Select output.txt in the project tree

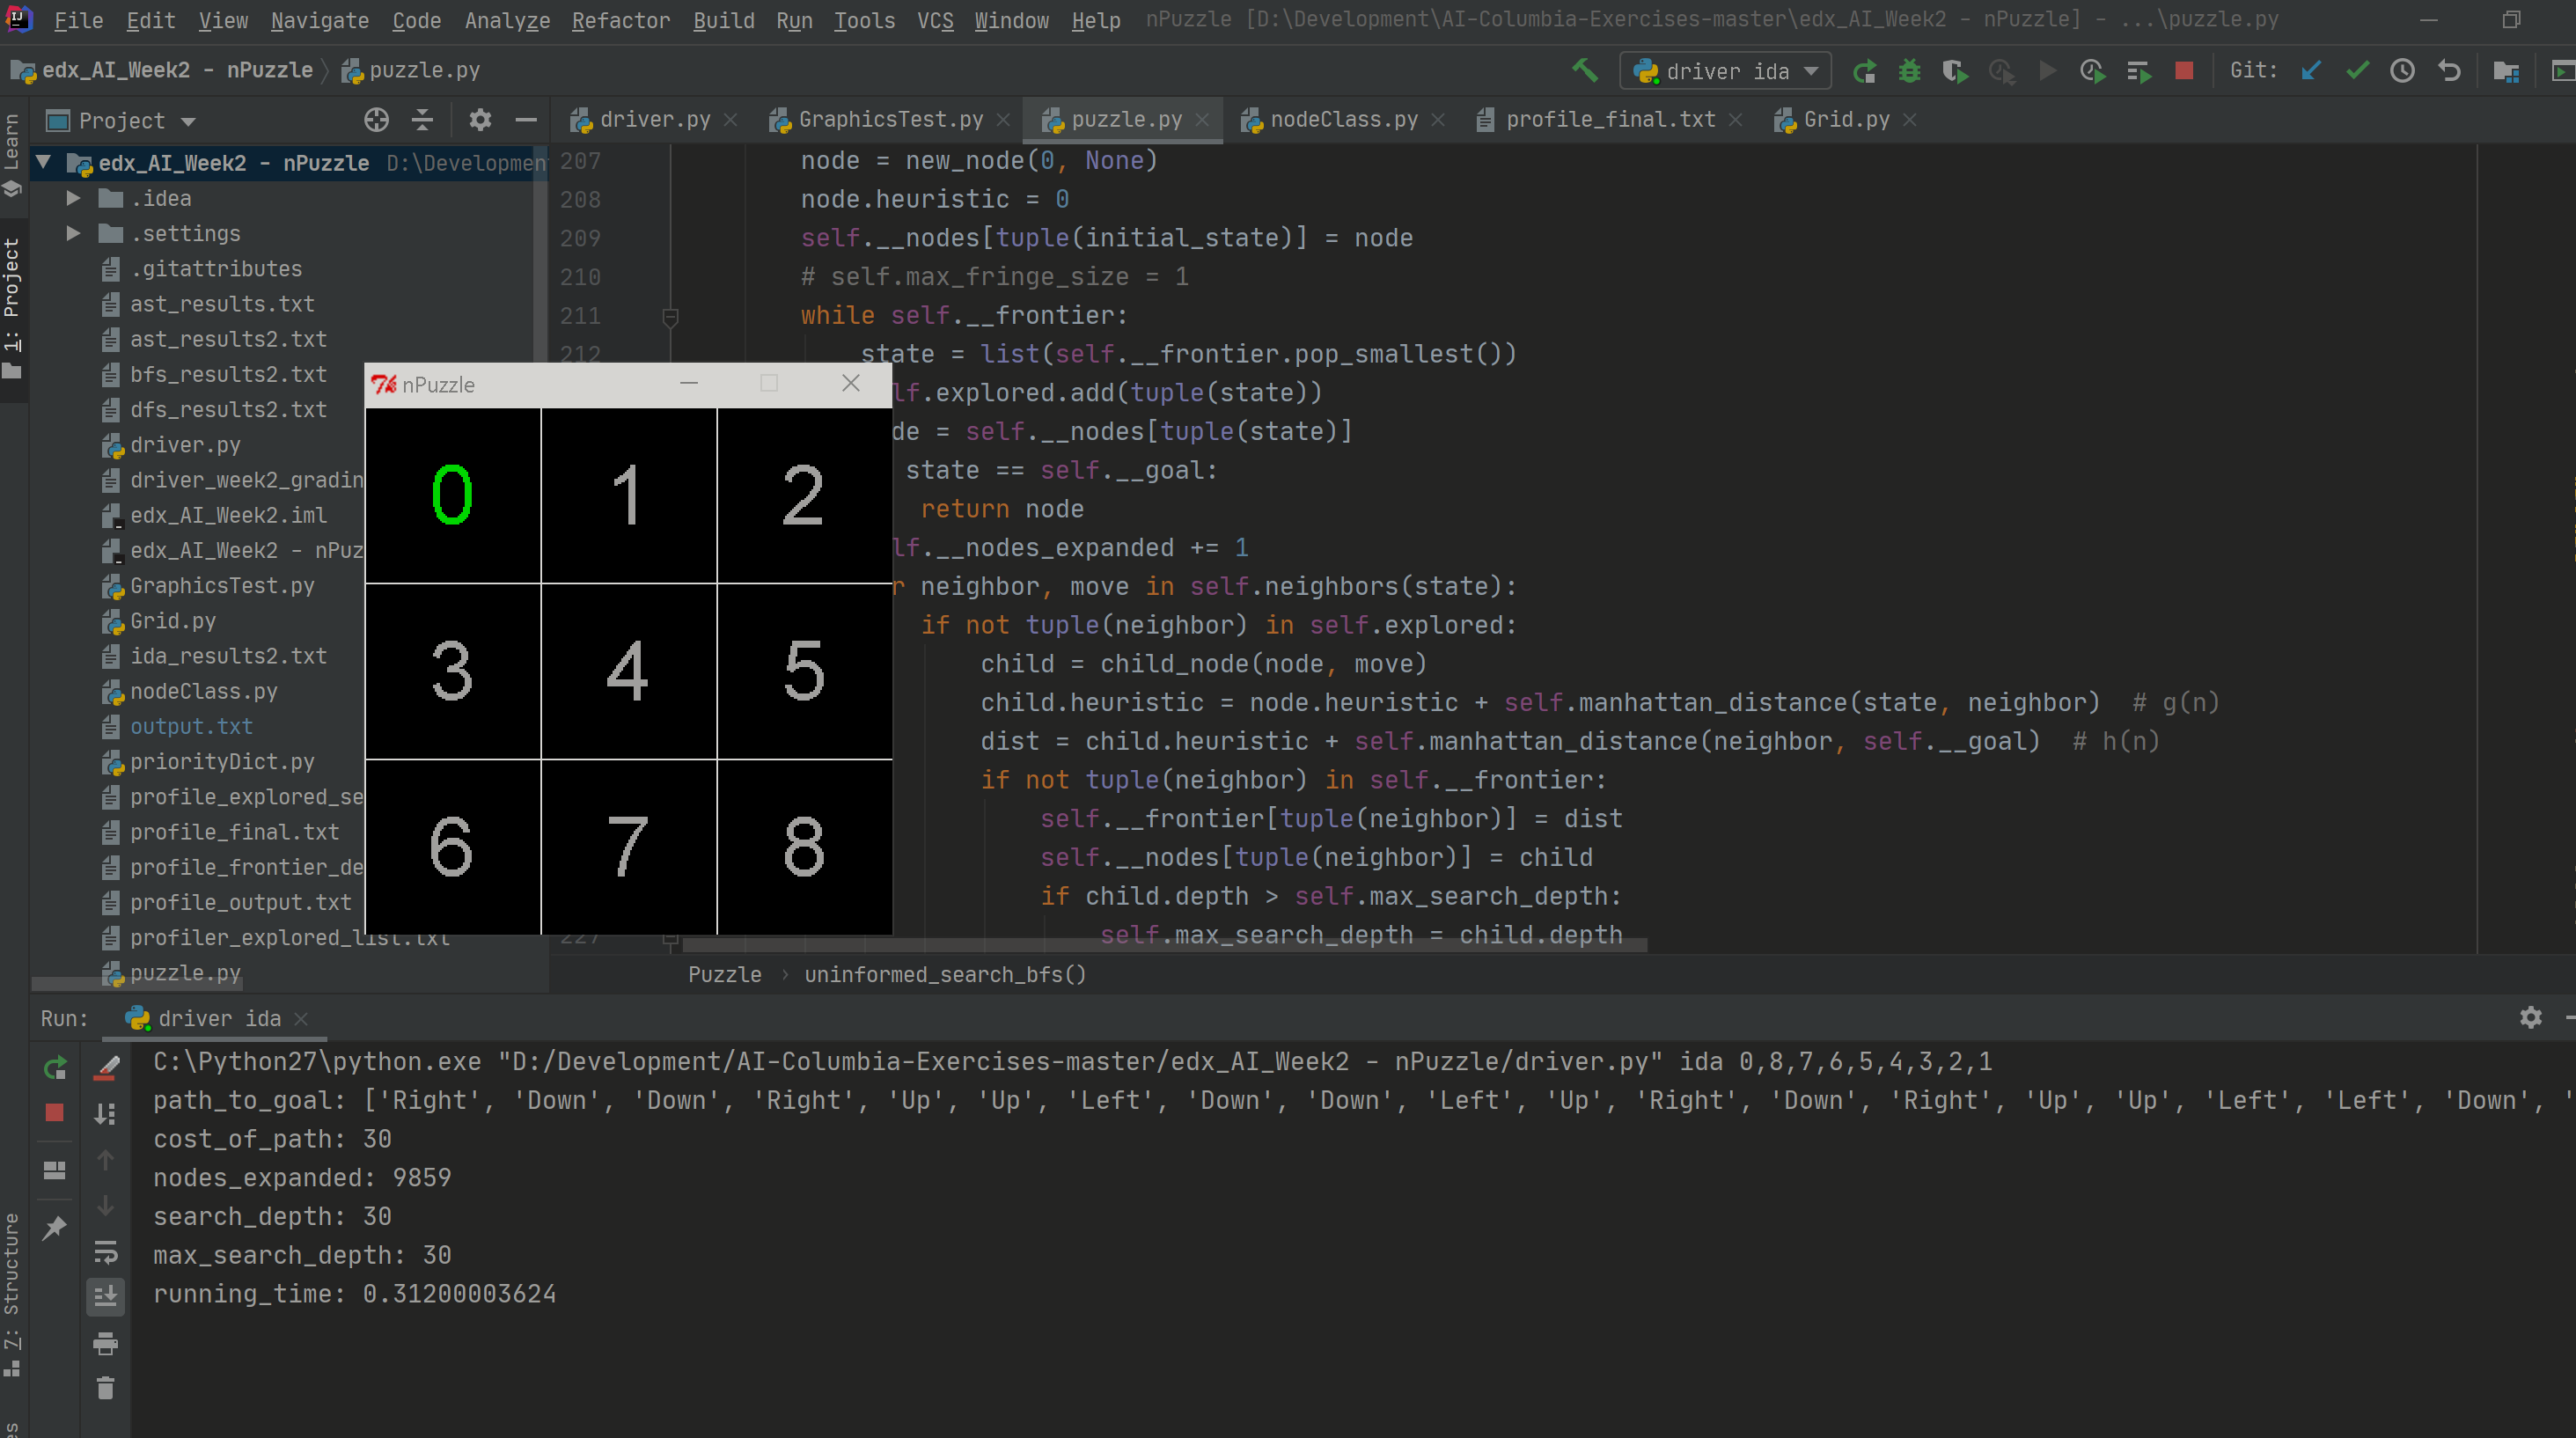192,726
